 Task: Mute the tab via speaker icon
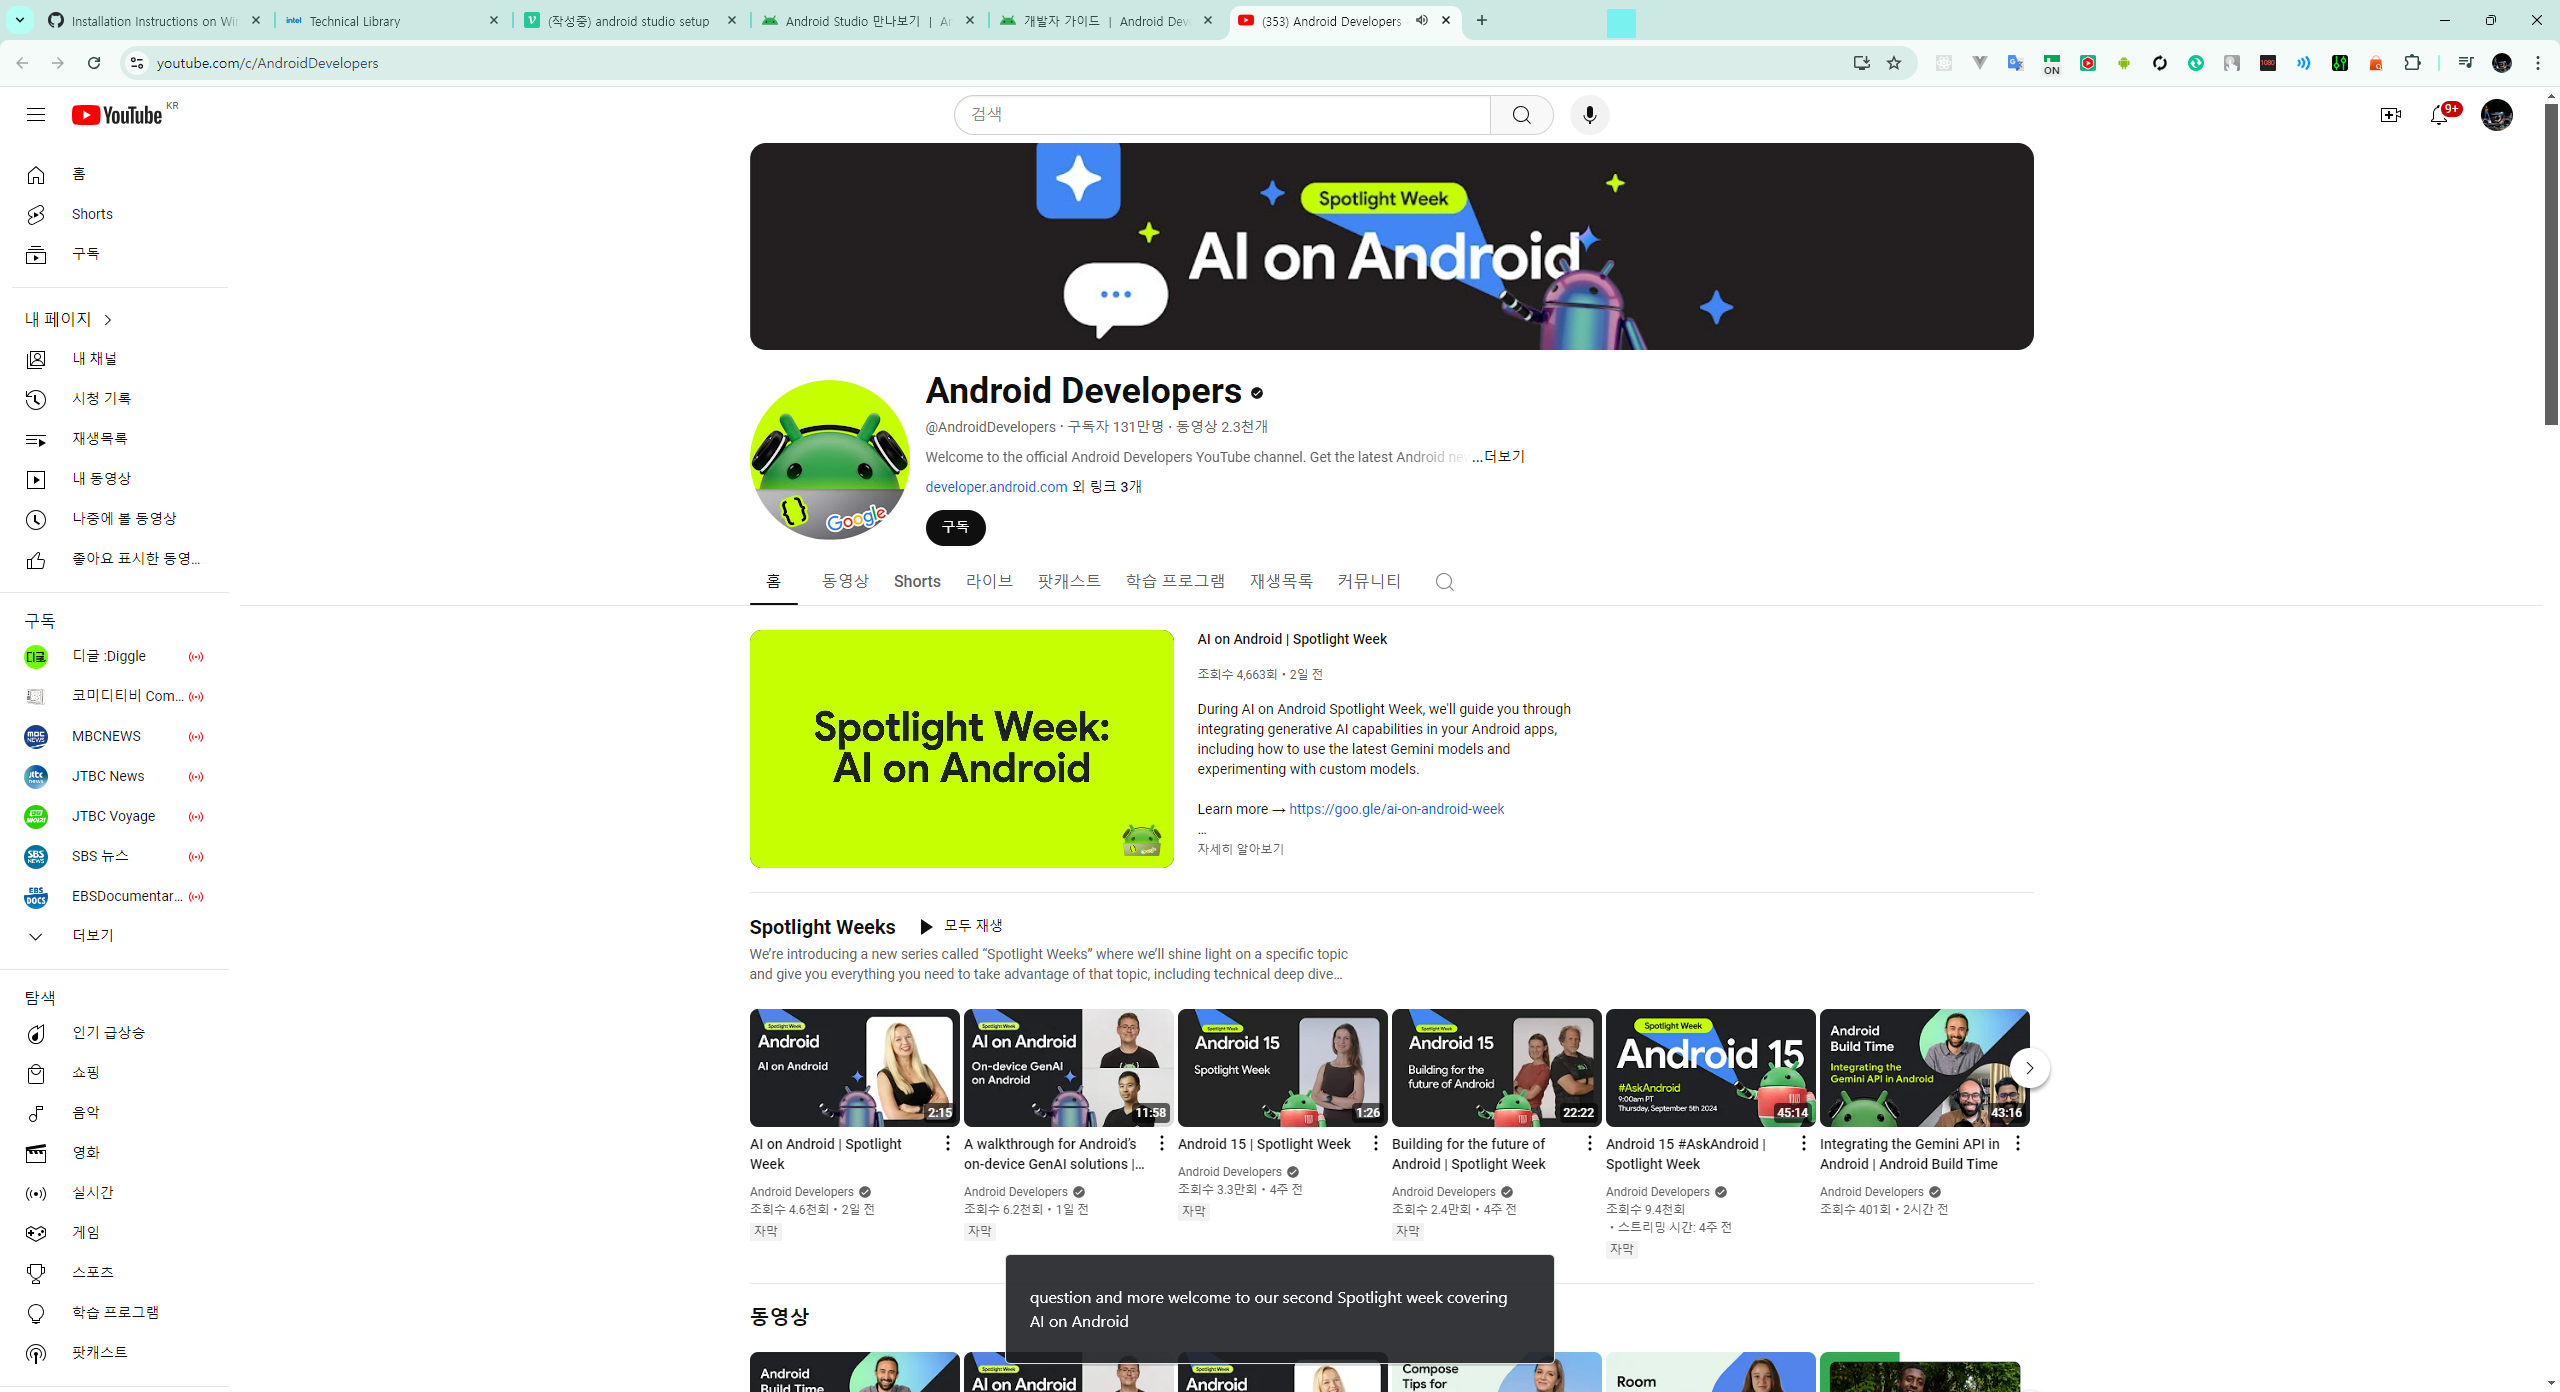point(1421,20)
